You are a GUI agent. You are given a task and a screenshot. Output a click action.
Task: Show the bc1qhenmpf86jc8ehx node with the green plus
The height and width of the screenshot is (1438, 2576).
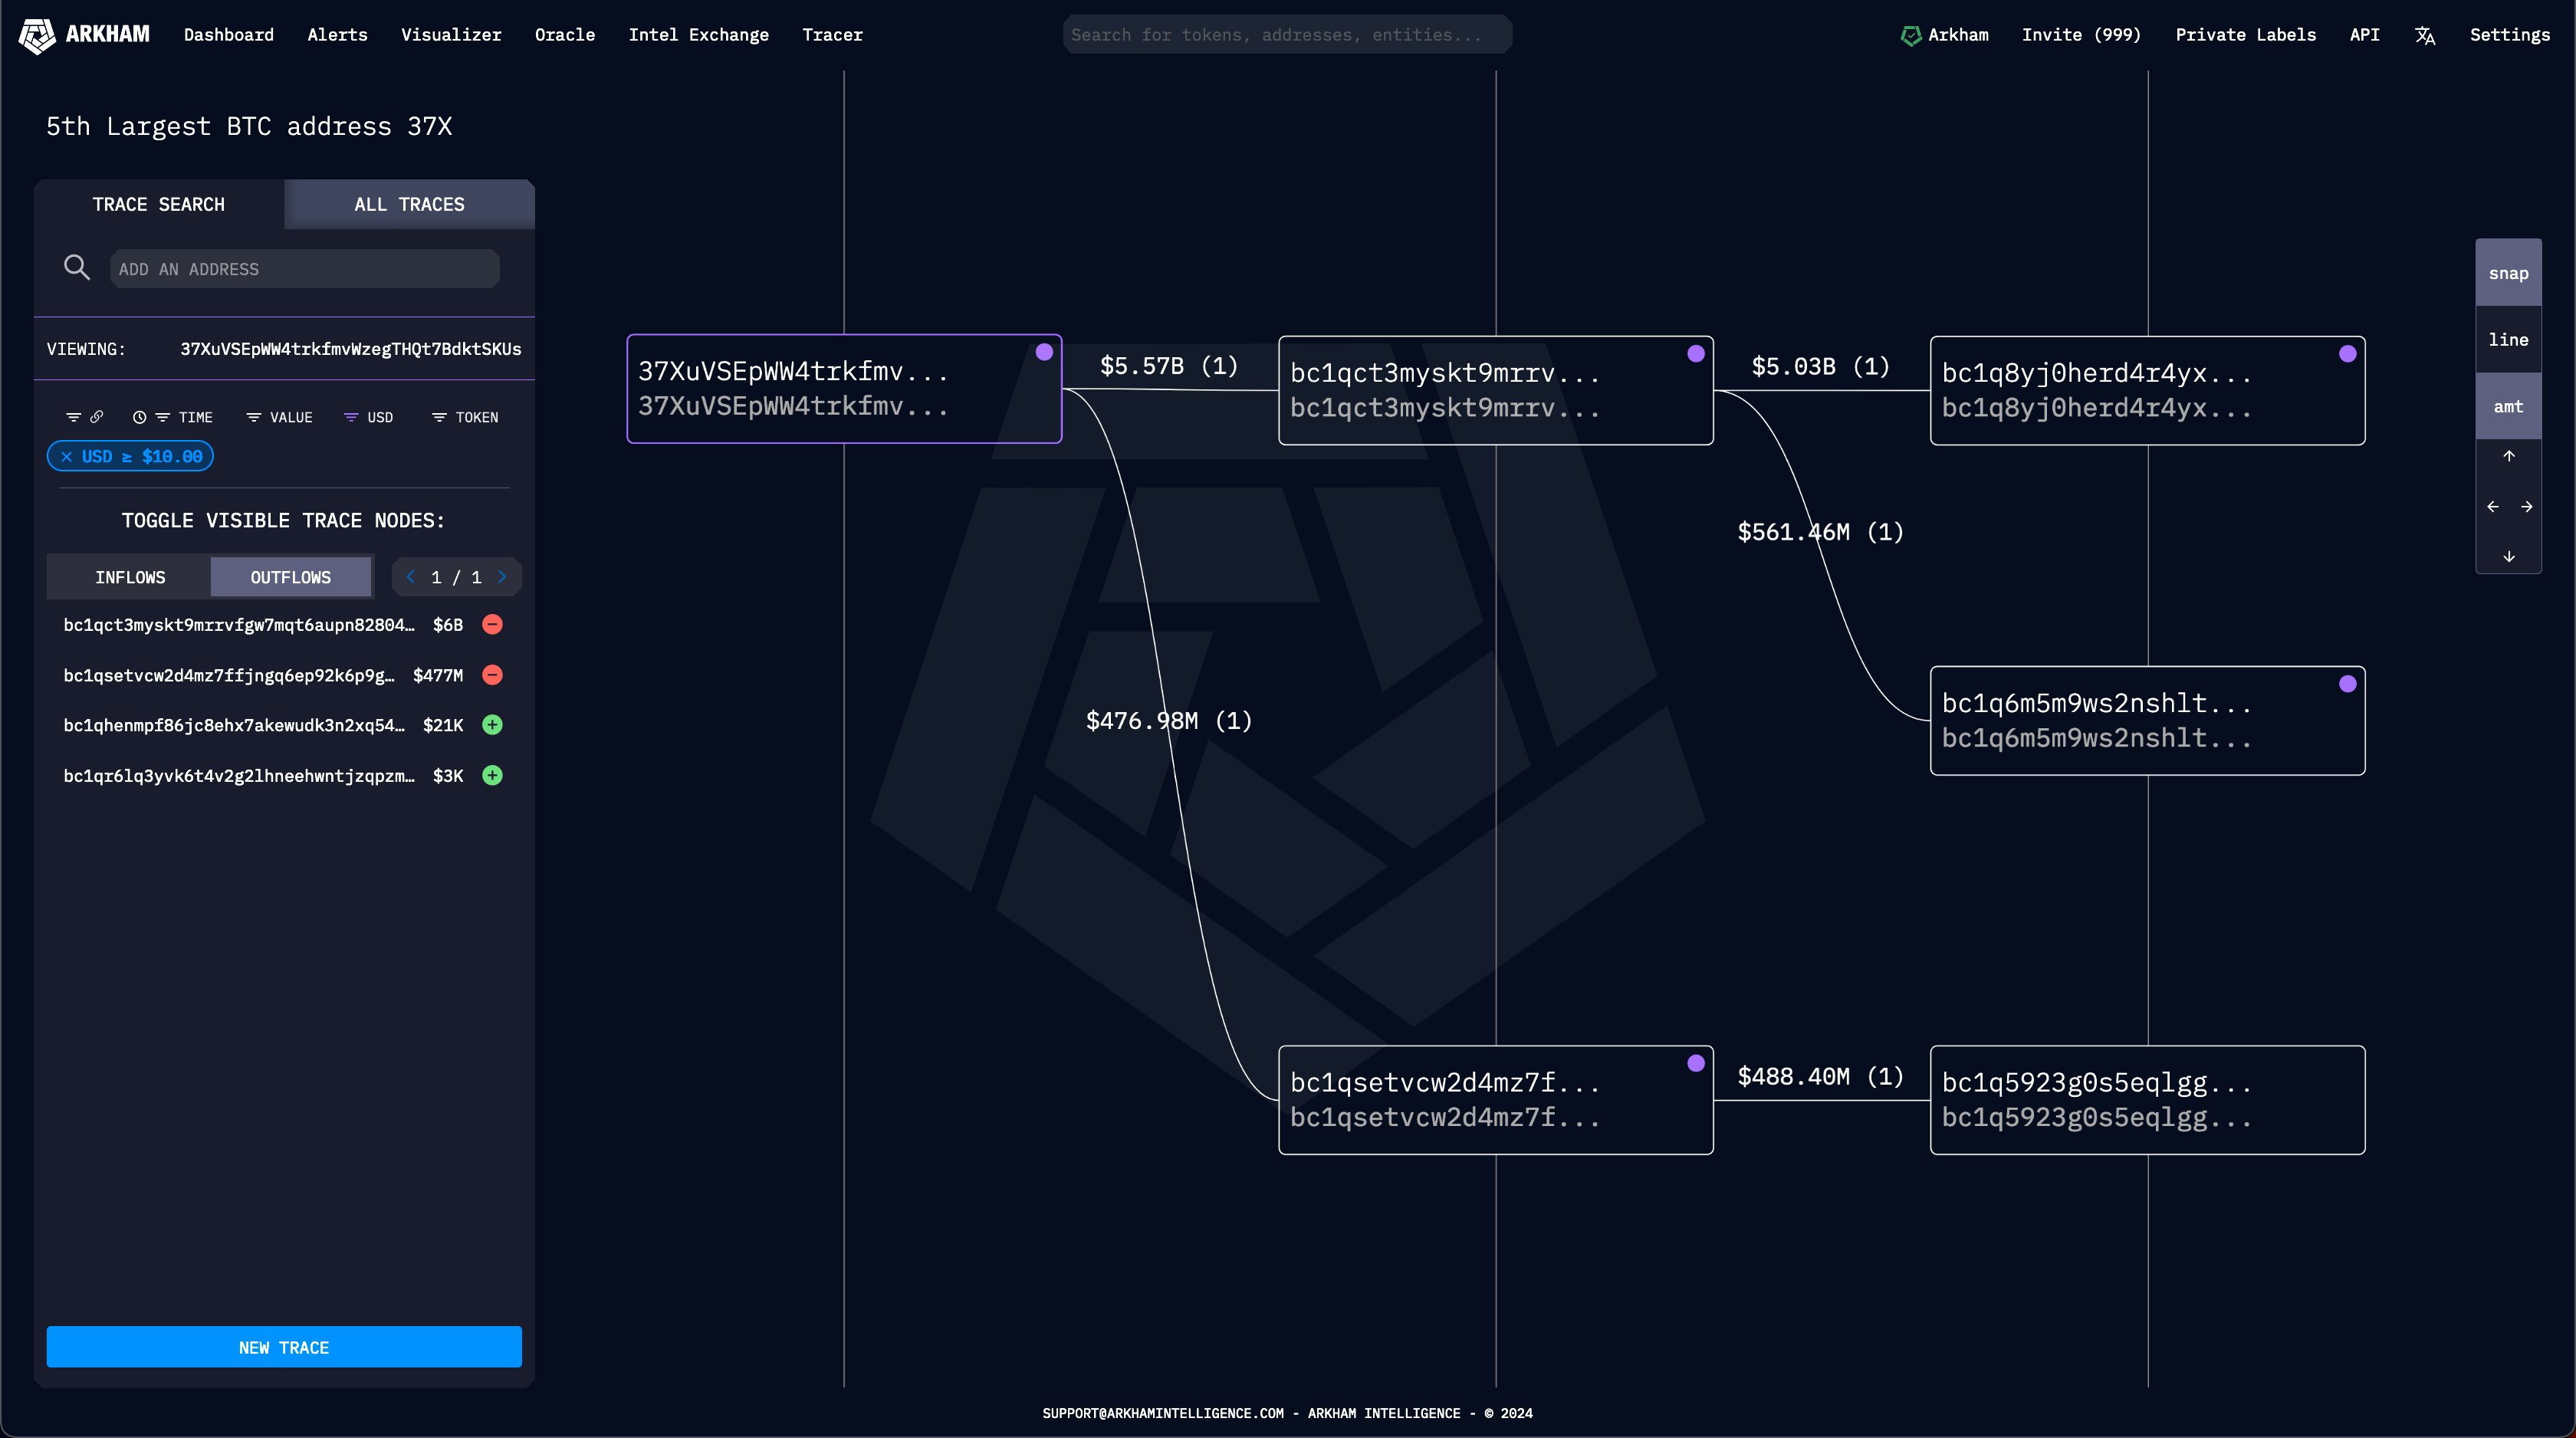[492, 725]
